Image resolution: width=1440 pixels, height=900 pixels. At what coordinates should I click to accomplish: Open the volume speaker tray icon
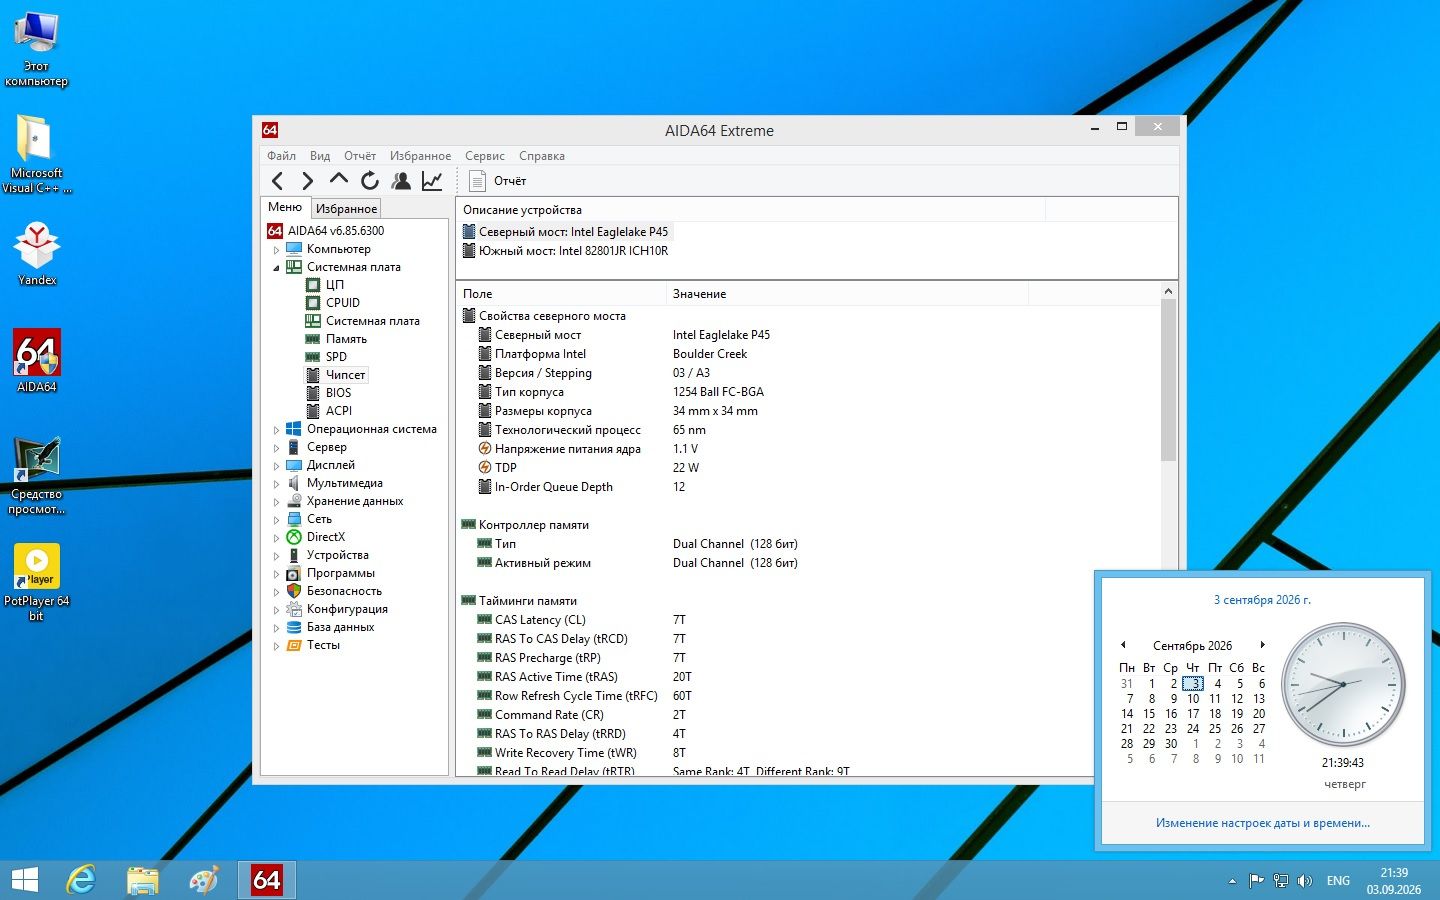click(x=1305, y=881)
